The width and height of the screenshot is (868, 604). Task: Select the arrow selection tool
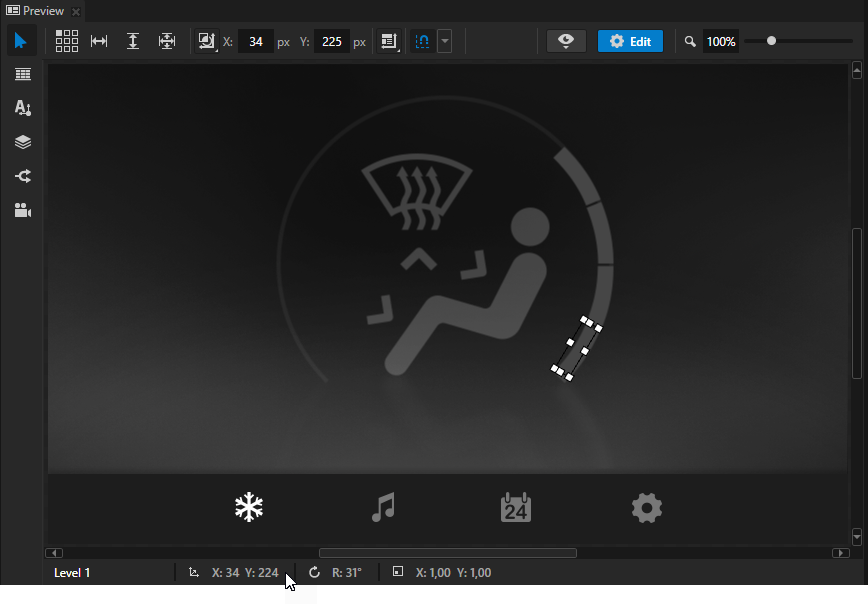(22, 41)
